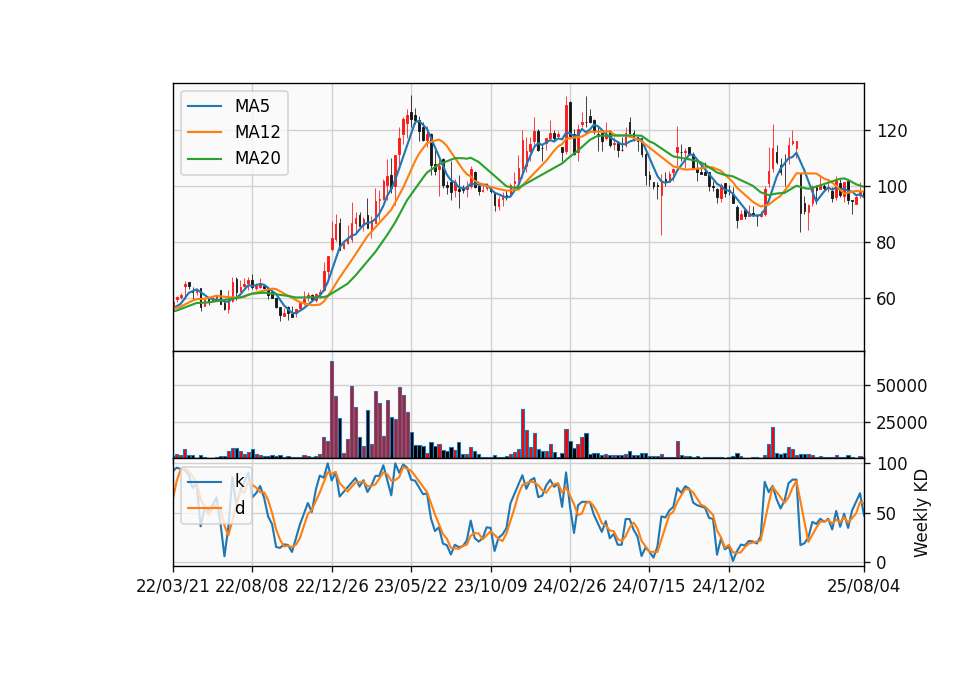Click the 22/08/08 date label
The image size is (960, 690).
pyautogui.click(x=252, y=586)
